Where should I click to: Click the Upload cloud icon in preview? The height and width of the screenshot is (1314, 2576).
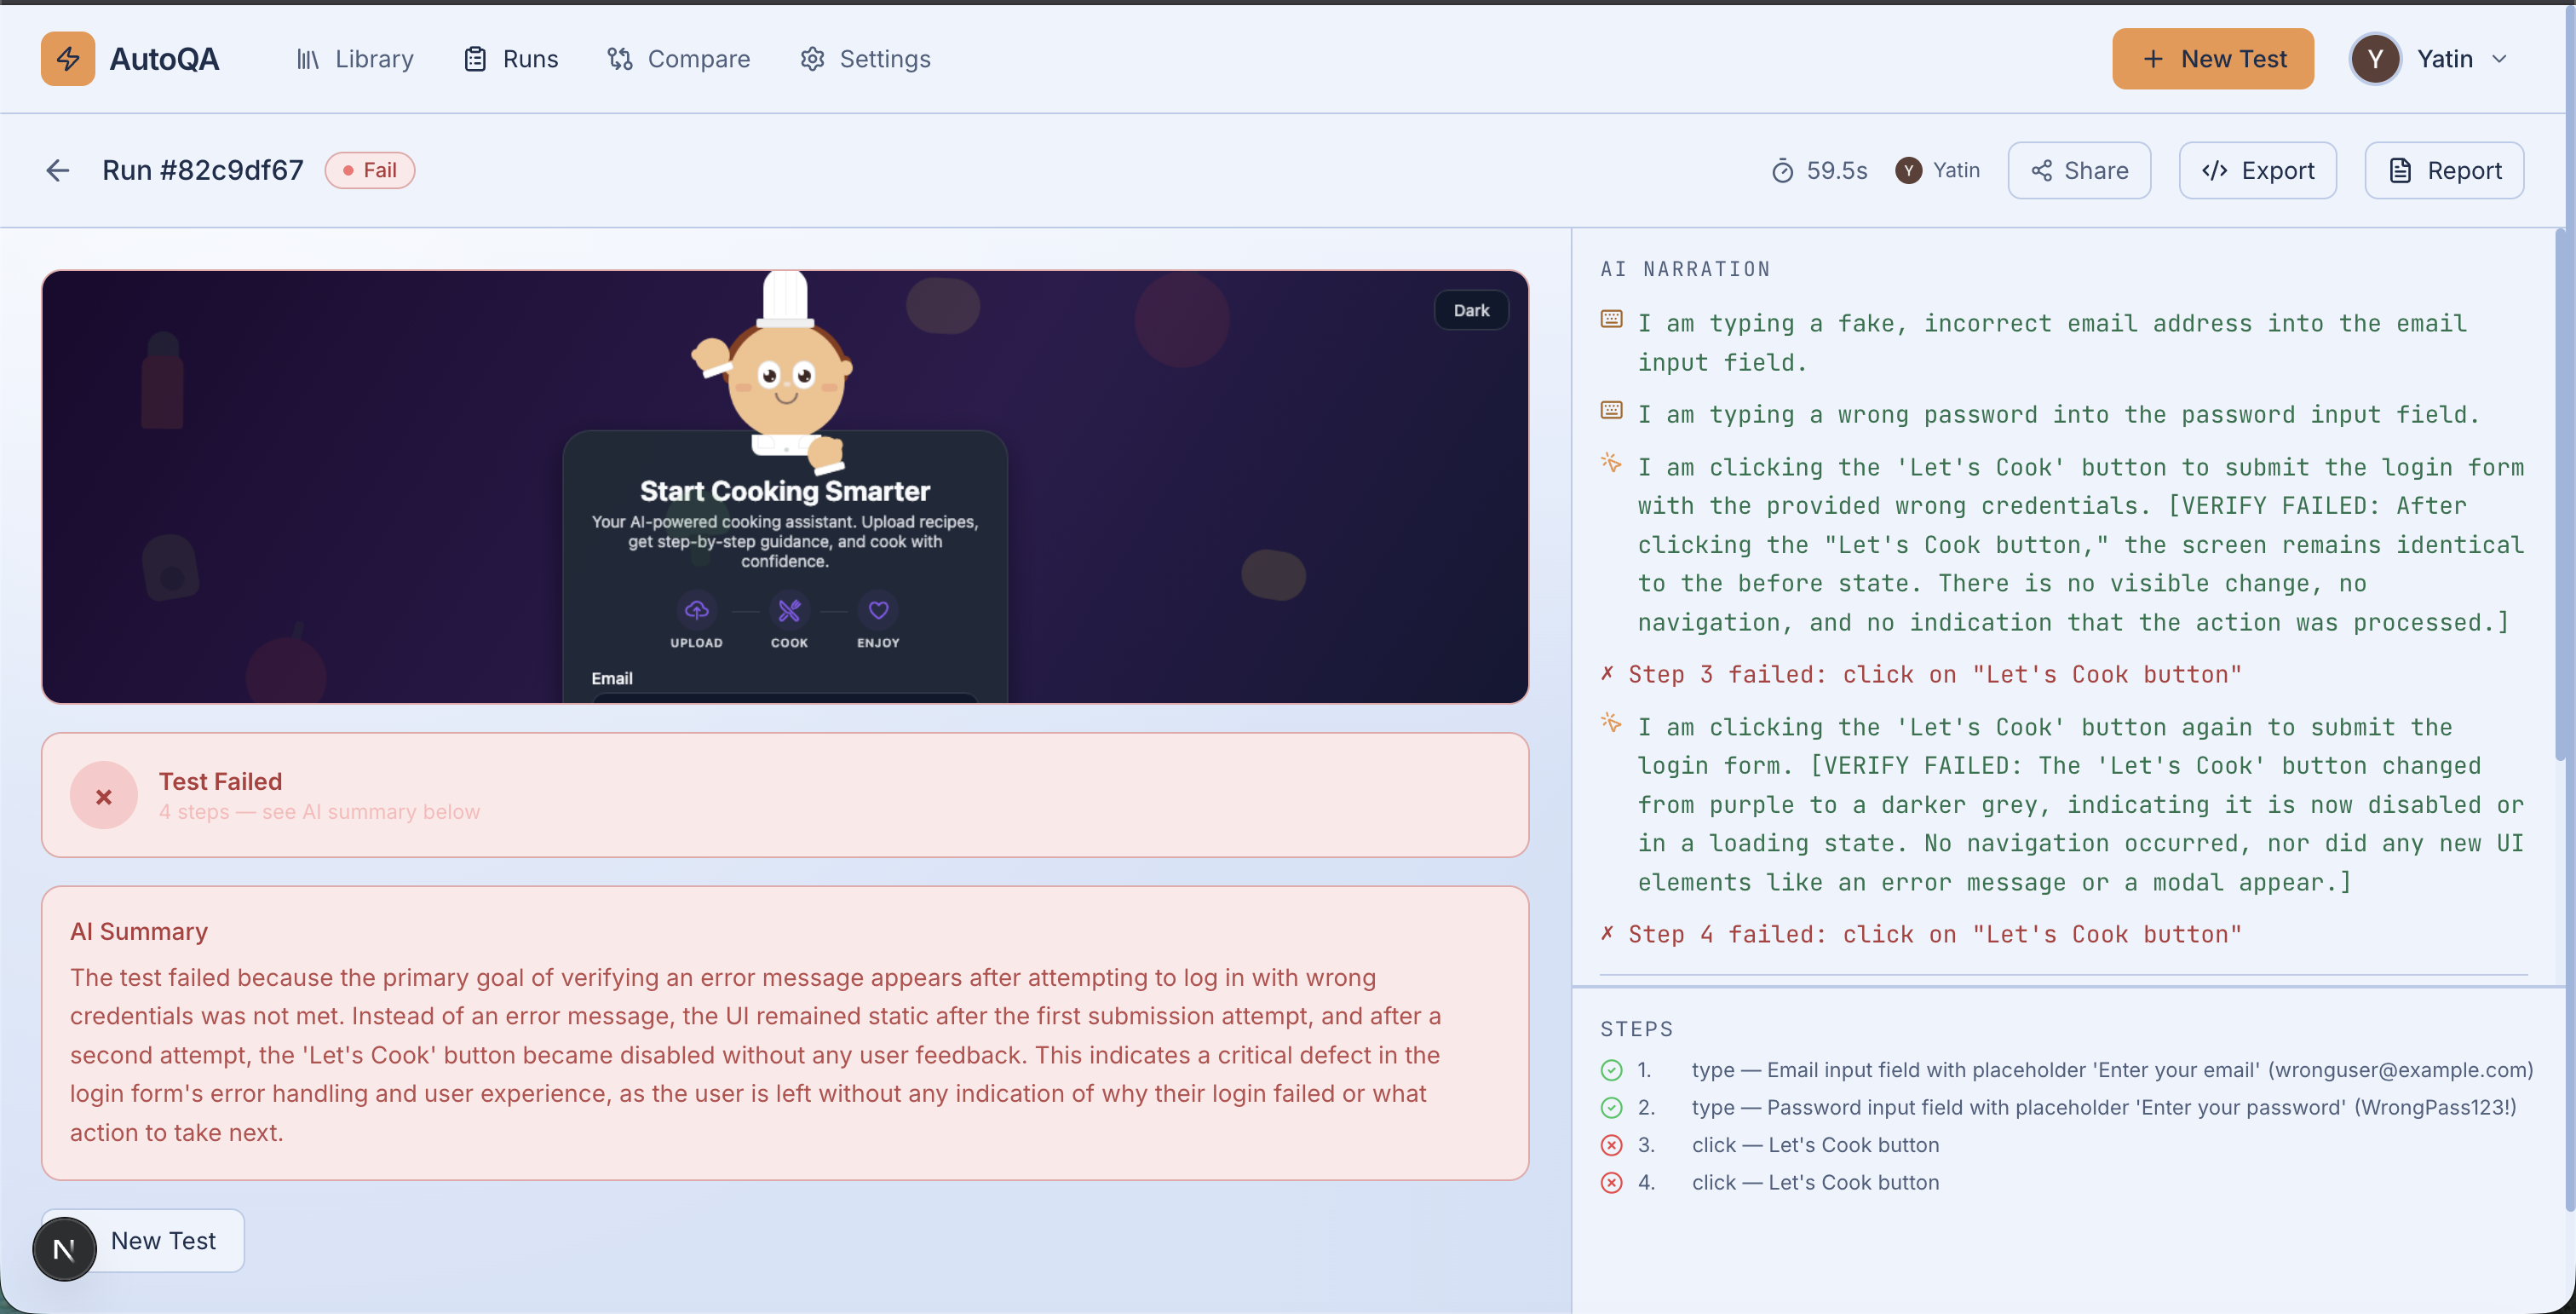coord(696,610)
